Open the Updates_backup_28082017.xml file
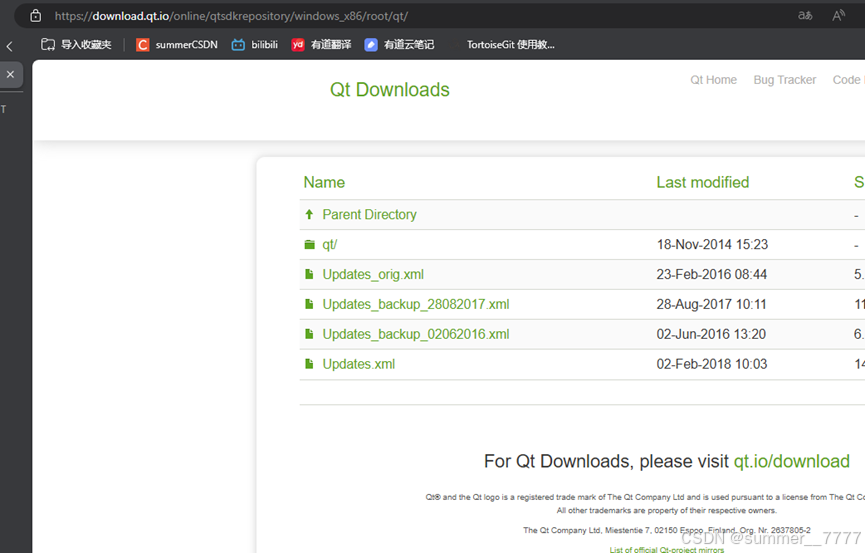This screenshot has height=553, width=865. click(x=415, y=304)
